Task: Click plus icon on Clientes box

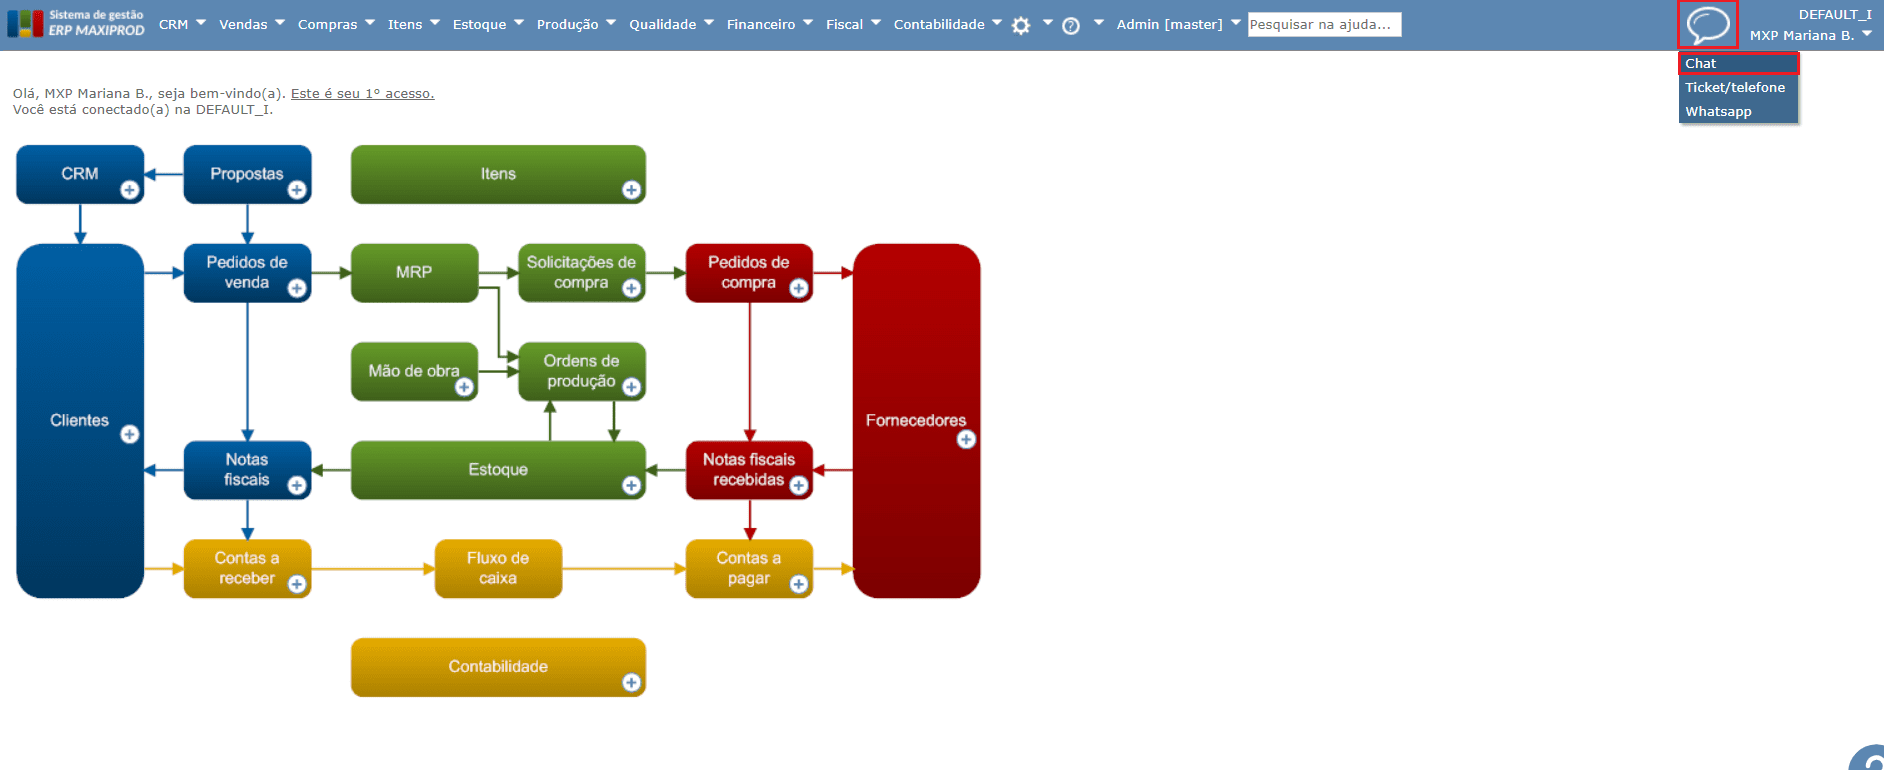Action: click(x=130, y=434)
